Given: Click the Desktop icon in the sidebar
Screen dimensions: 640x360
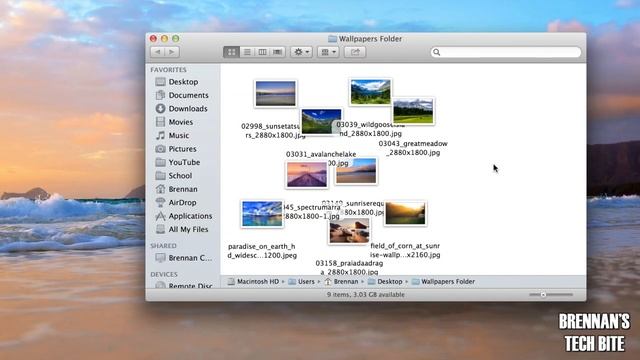Looking at the screenshot, I should coord(160,82).
